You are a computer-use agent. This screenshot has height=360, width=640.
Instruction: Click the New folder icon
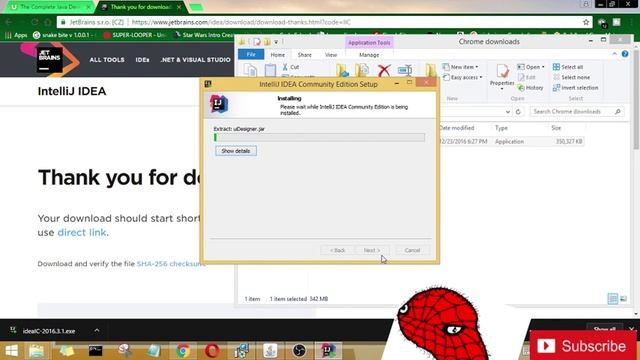tap(431, 70)
